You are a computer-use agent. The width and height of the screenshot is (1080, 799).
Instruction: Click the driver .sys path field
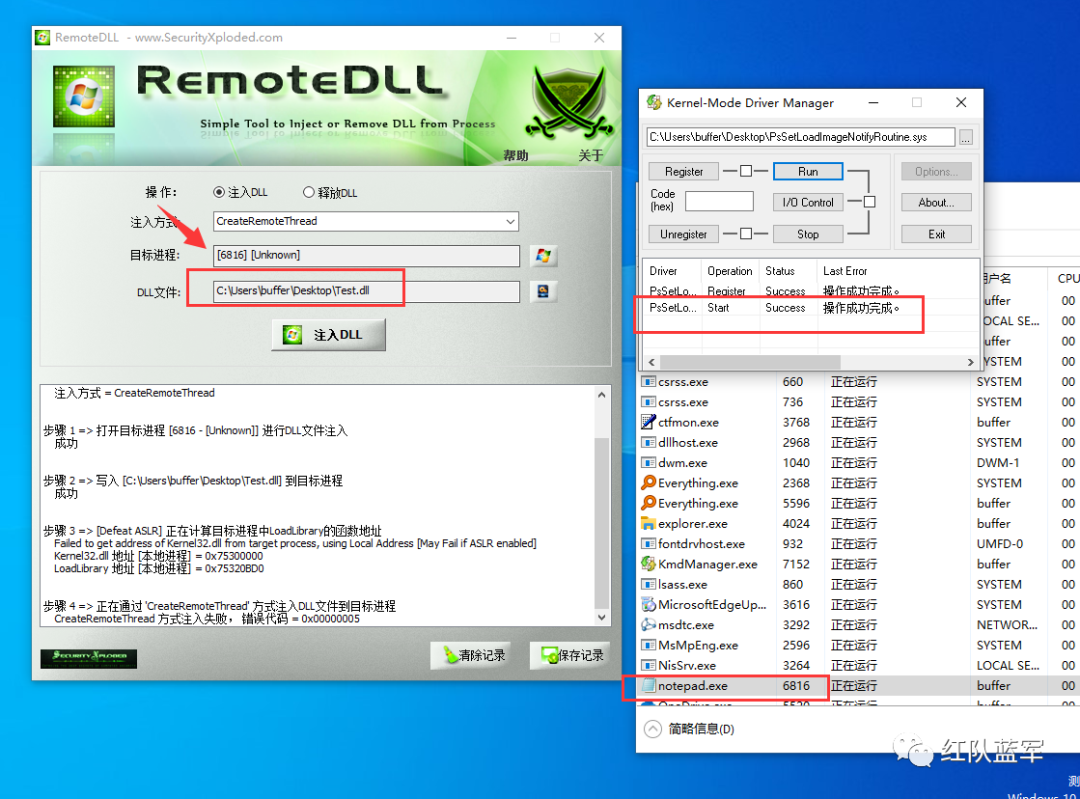[x=800, y=137]
